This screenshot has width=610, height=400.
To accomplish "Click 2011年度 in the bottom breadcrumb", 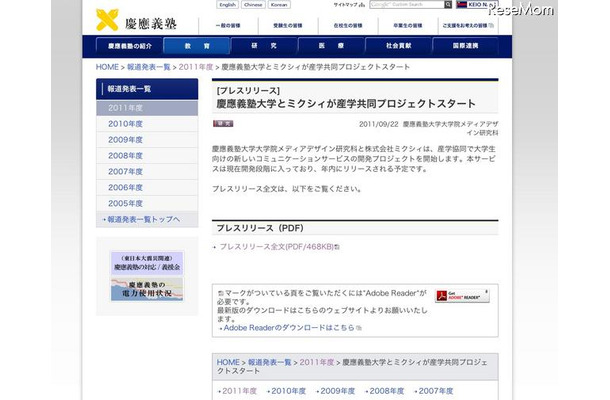I will 317,362.
